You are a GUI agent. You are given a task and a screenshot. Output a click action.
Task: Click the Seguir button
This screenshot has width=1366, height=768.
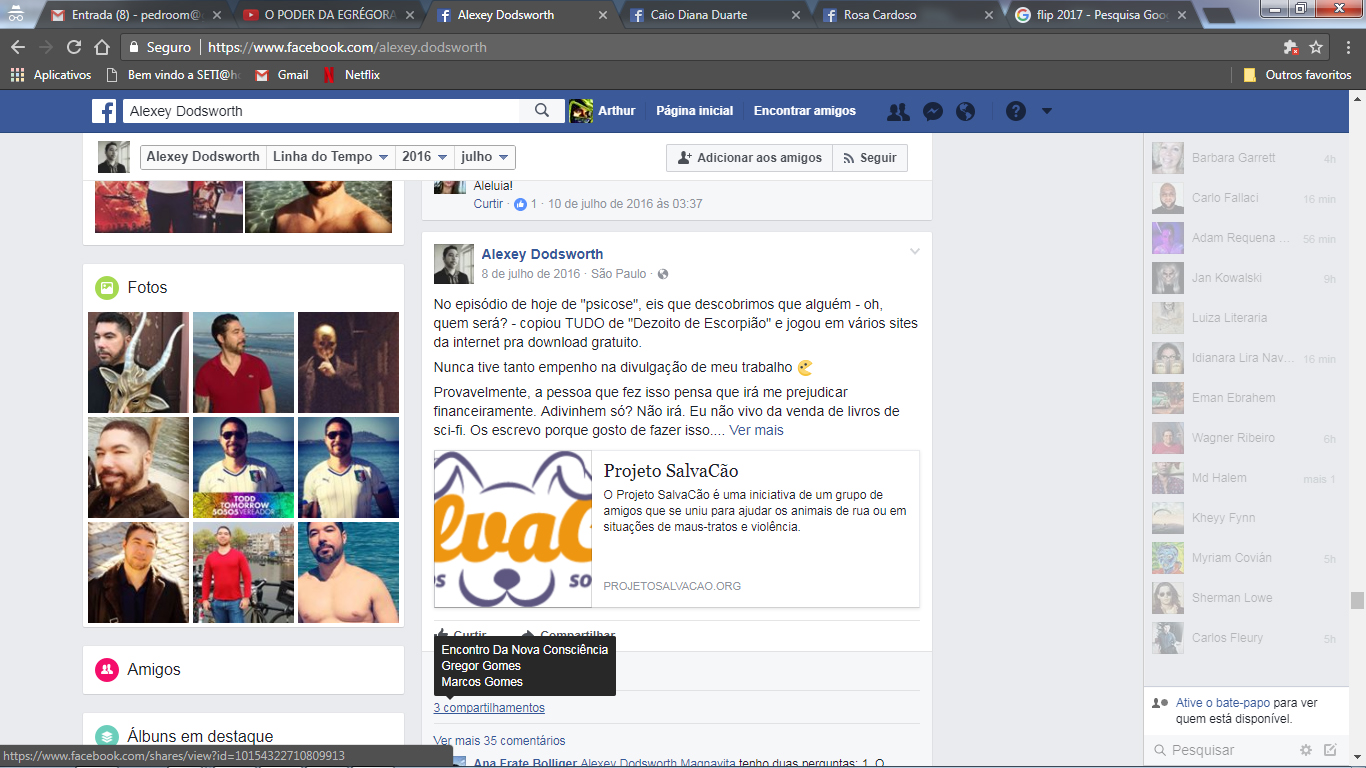pyautogui.click(x=869, y=158)
